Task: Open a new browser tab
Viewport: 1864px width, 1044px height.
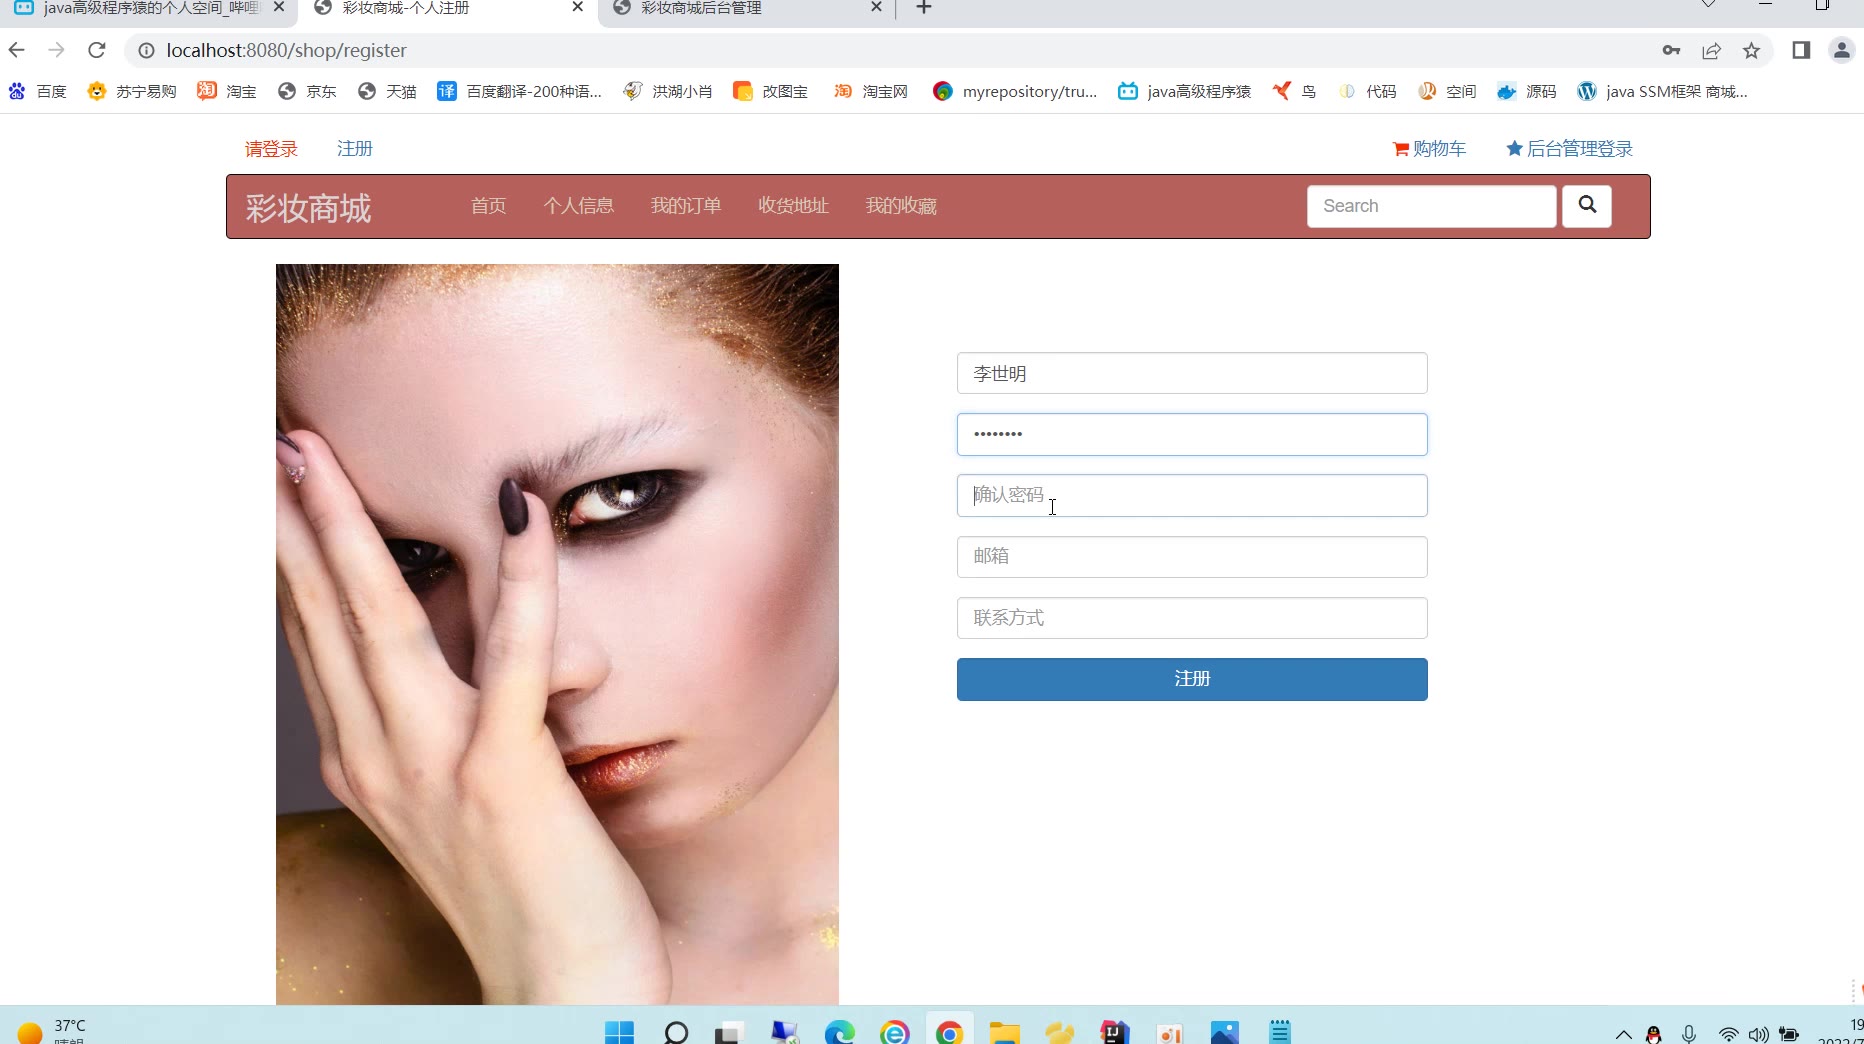Action: pyautogui.click(x=924, y=8)
